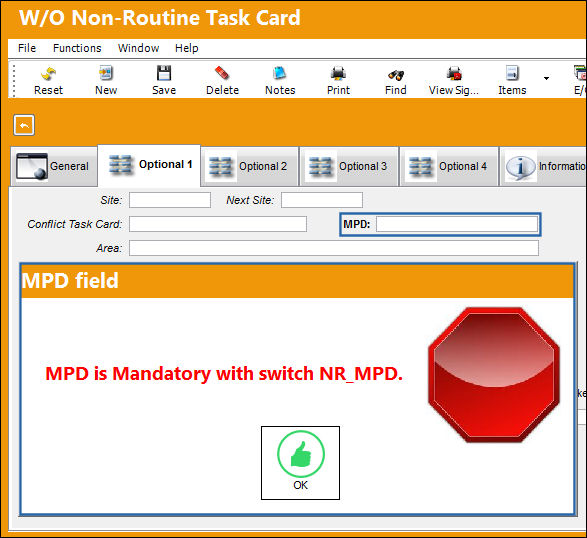This screenshot has width=587, height=538.
Task: Open the File menu
Action: coord(27,48)
